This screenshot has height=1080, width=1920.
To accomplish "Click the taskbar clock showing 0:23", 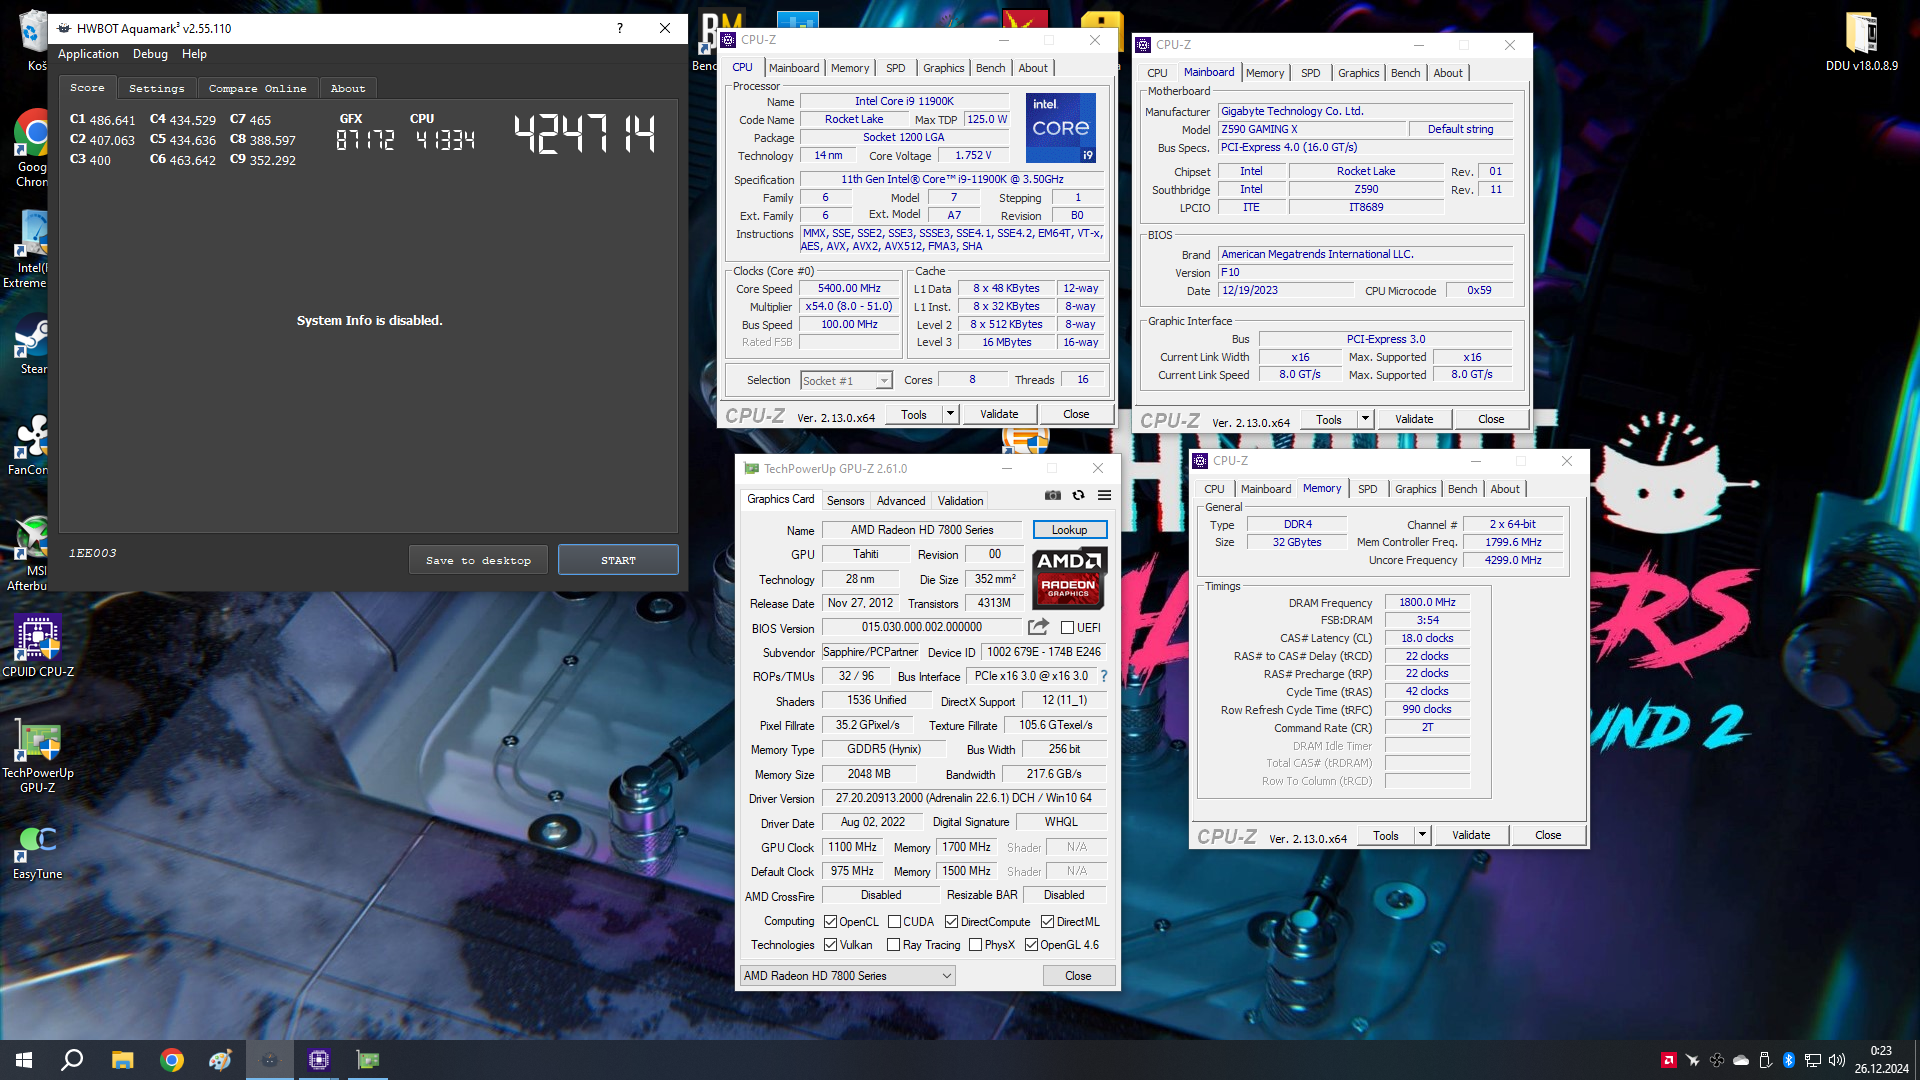I will [x=1881, y=1051].
